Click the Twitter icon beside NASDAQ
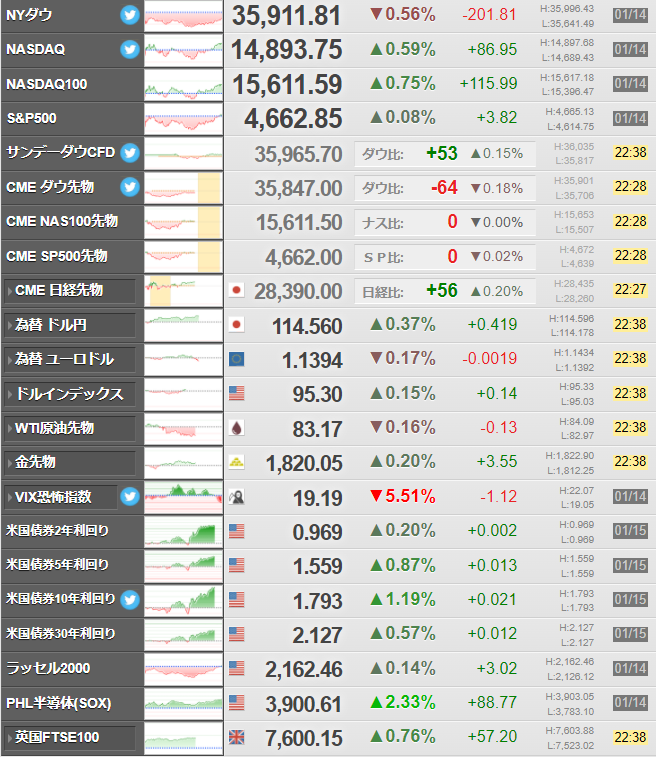 [x=130, y=49]
